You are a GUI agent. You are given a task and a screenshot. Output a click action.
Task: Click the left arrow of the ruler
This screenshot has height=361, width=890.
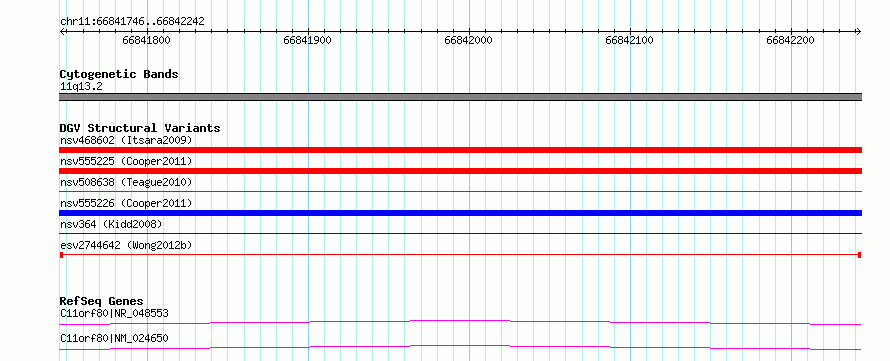coord(62,31)
